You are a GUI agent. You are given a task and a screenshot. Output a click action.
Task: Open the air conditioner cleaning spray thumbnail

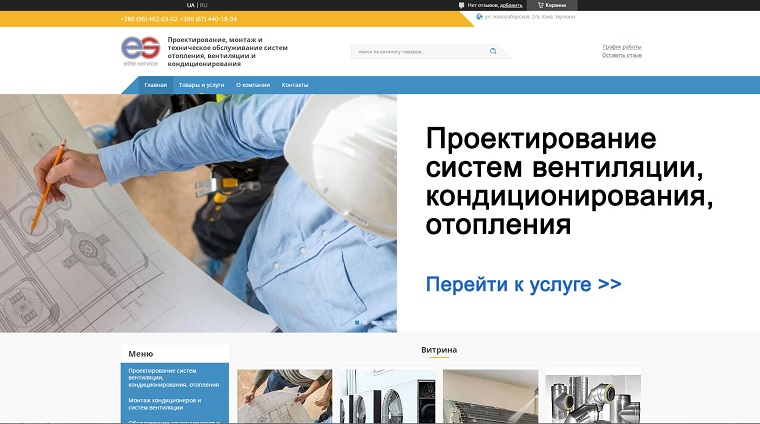(491, 396)
